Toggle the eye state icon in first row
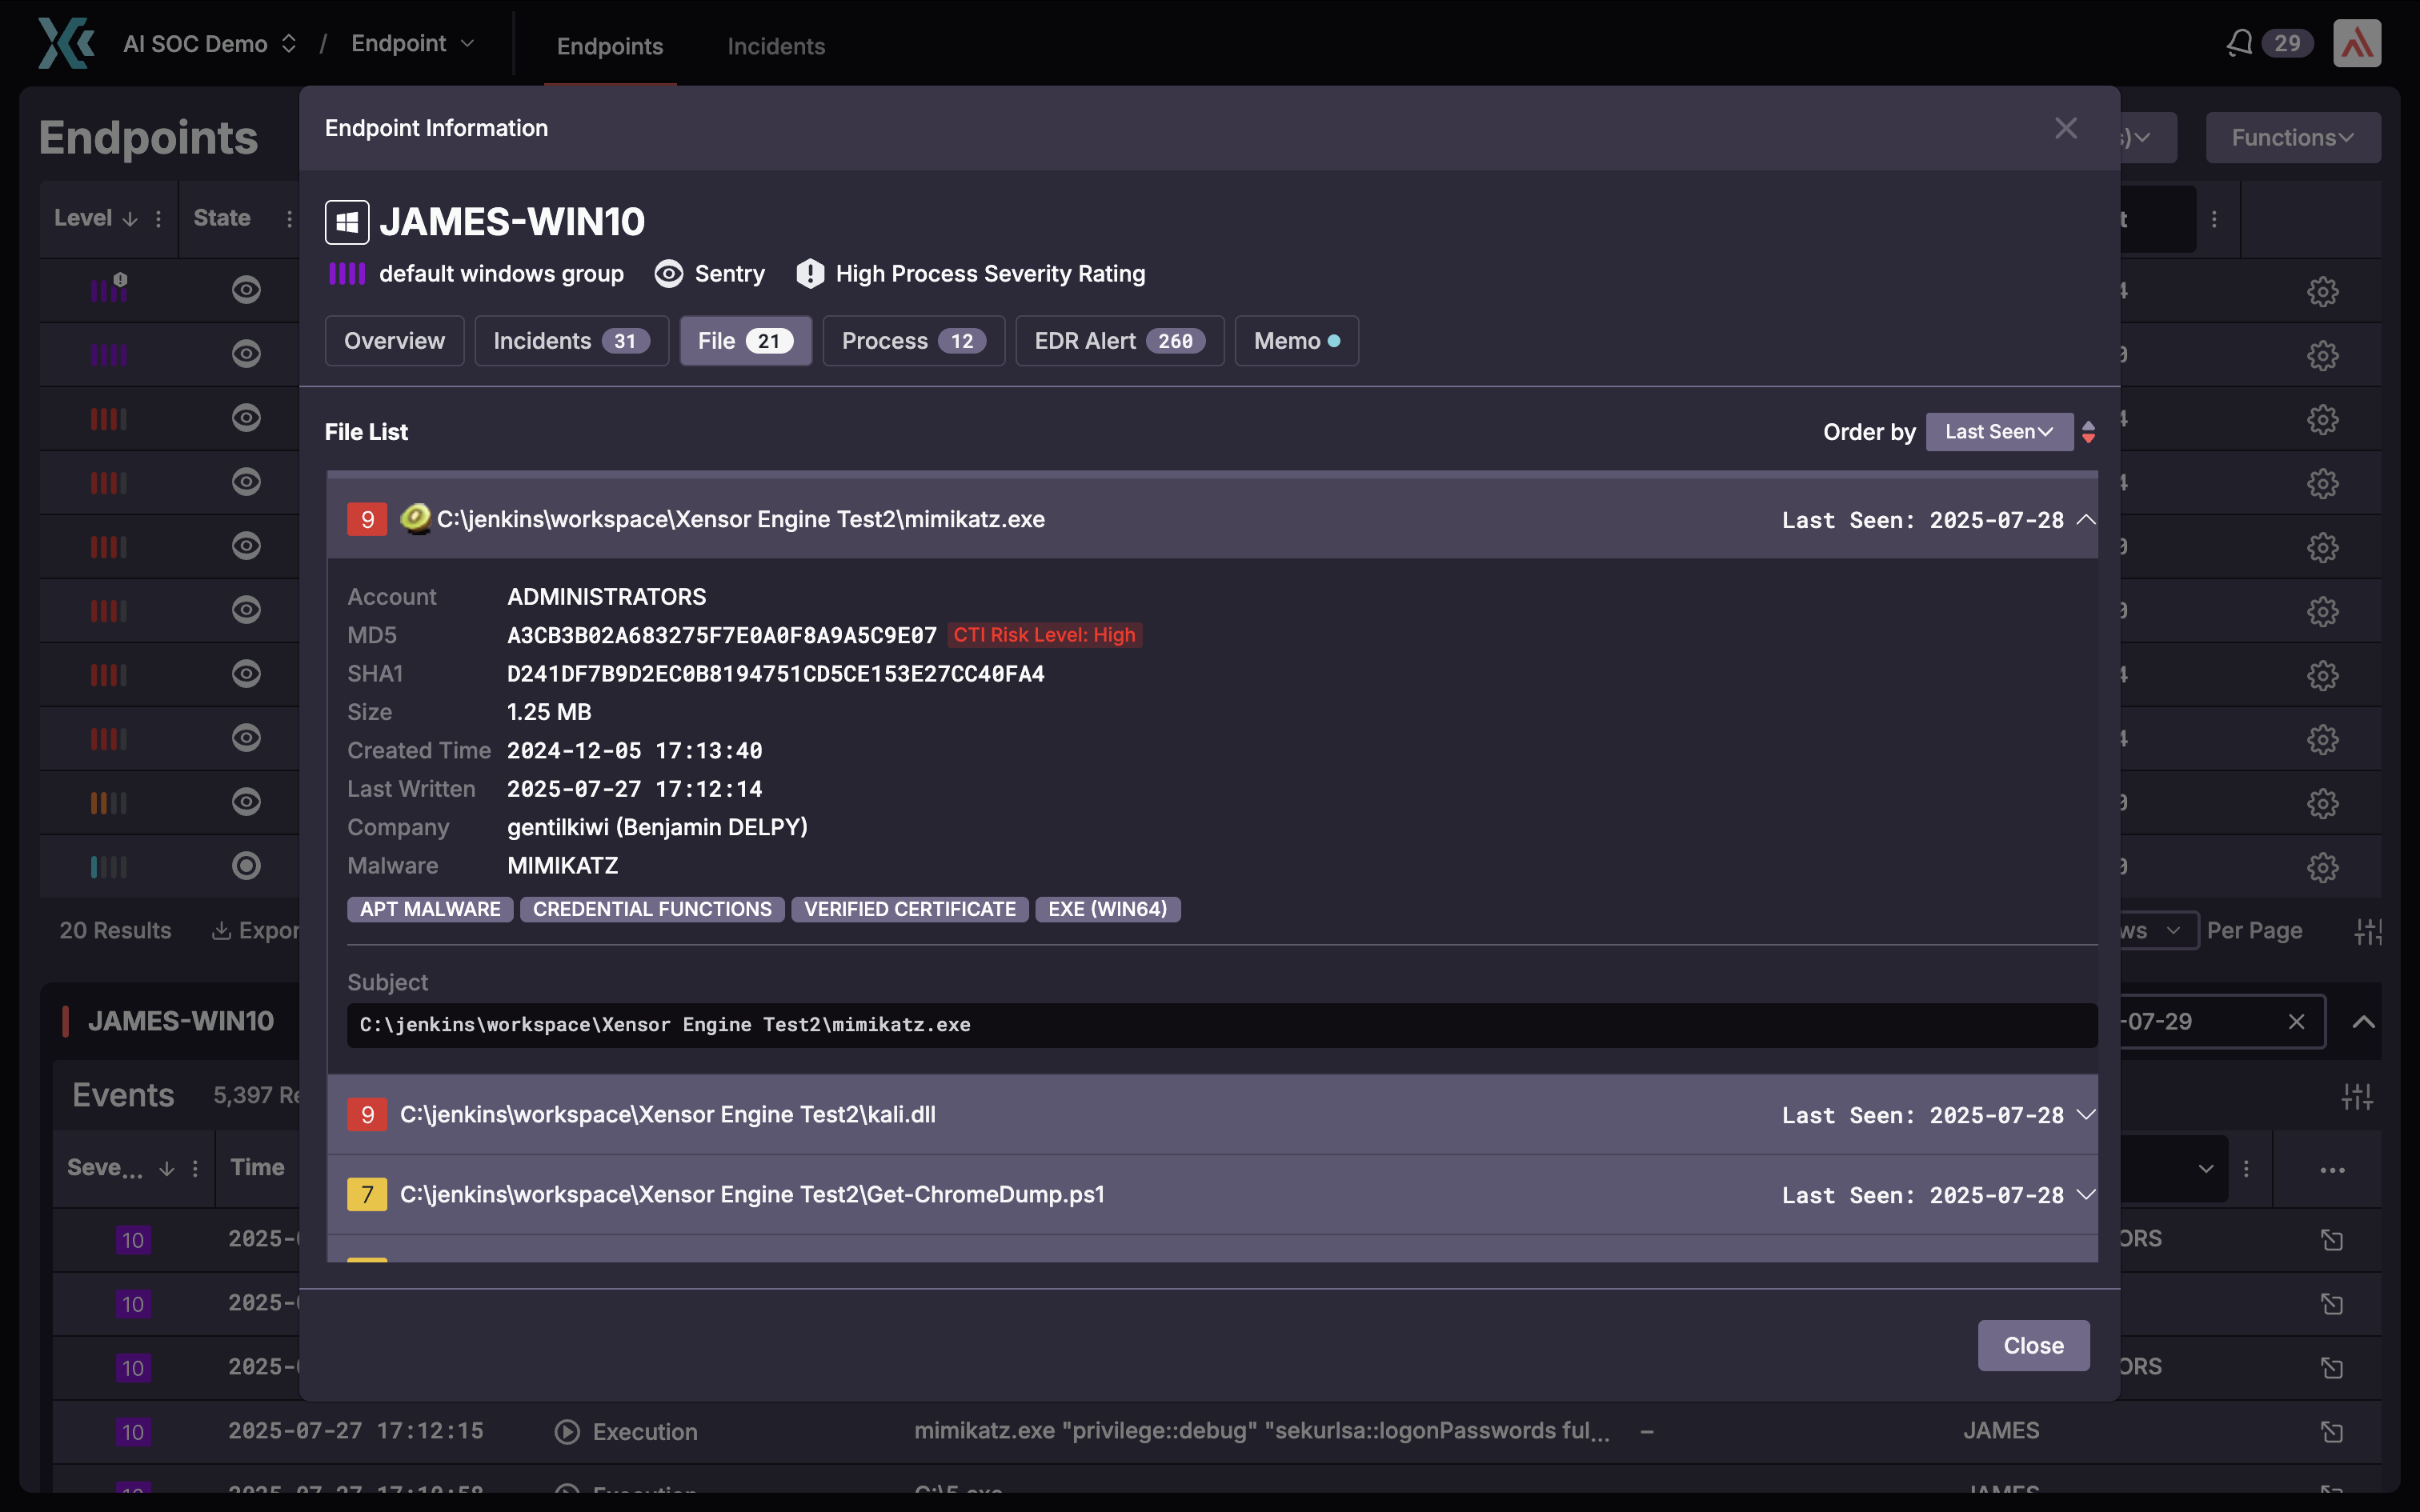 (x=246, y=290)
